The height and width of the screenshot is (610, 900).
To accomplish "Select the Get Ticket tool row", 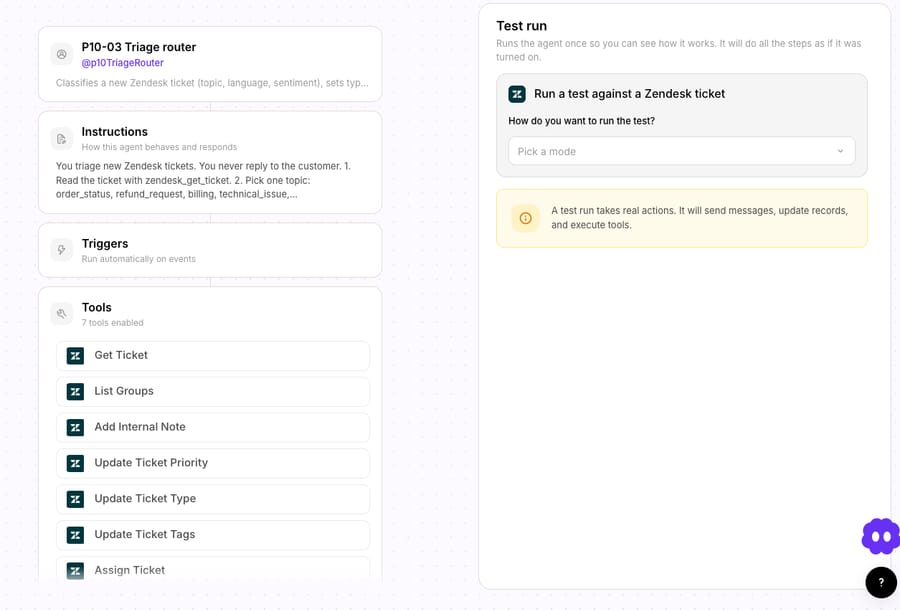I will coord(213,356).
